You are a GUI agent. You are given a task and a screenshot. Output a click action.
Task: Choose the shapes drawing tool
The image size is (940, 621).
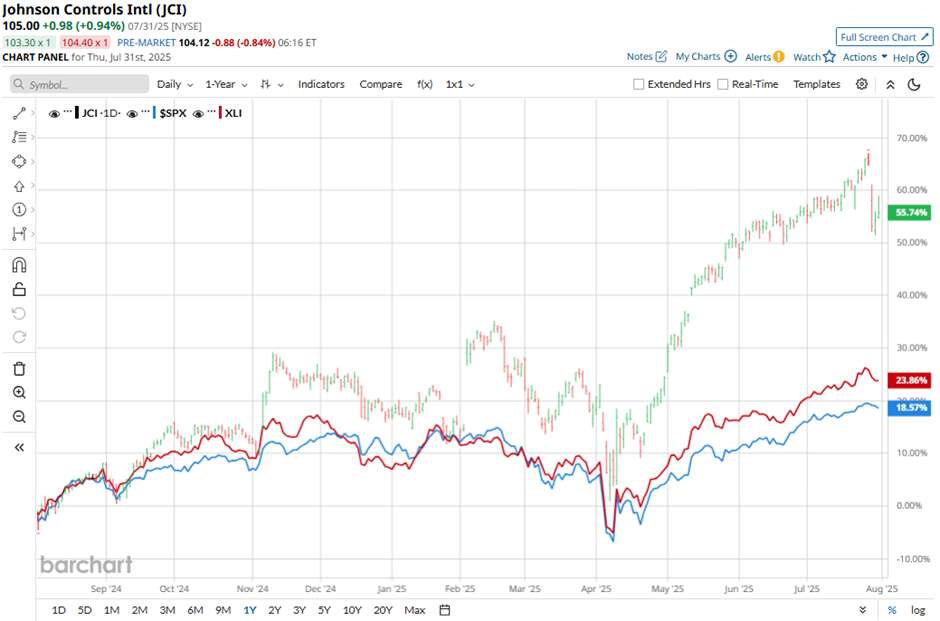click(x=19, y=161)
